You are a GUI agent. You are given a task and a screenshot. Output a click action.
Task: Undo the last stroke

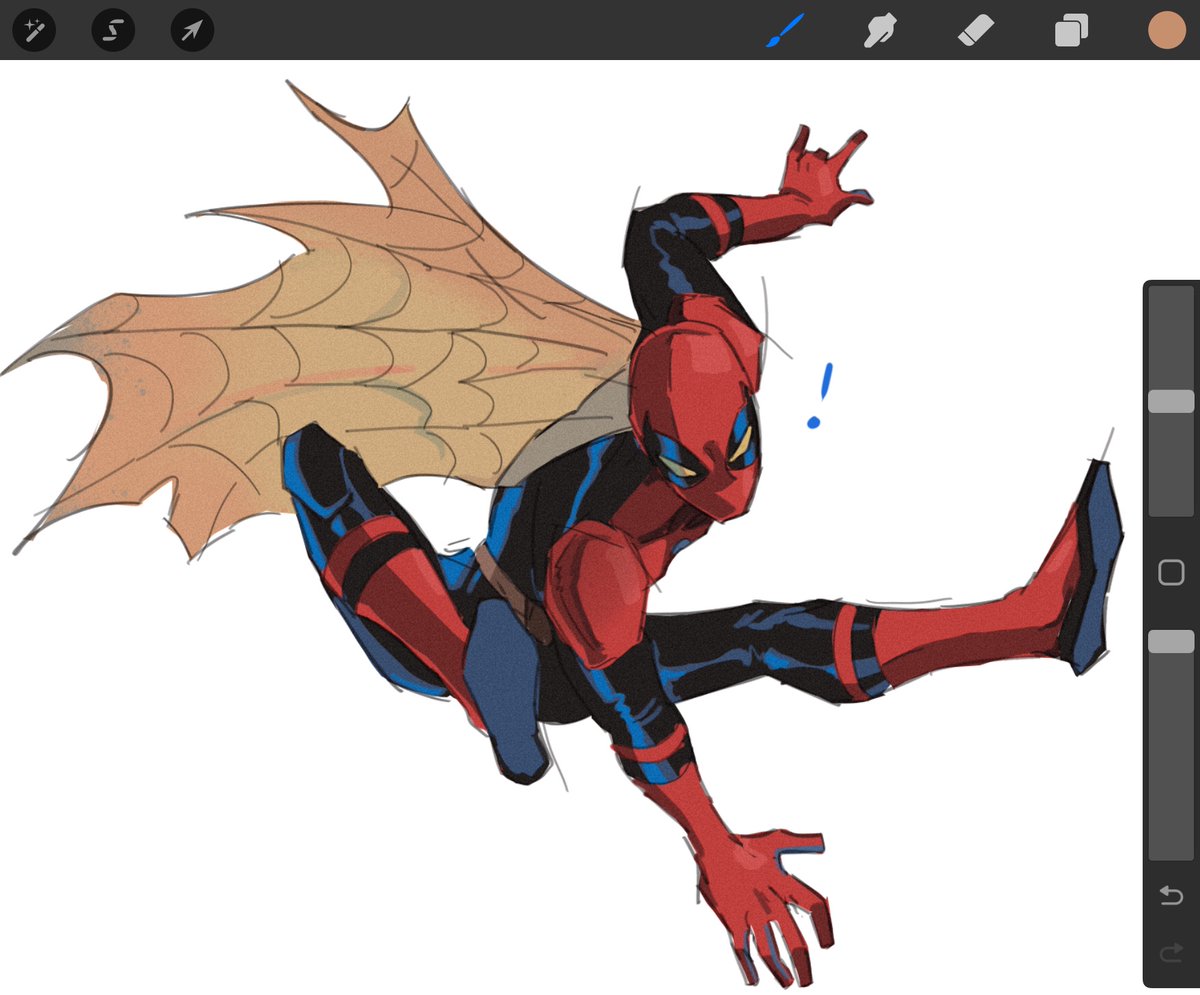(x=1171, y=895)
